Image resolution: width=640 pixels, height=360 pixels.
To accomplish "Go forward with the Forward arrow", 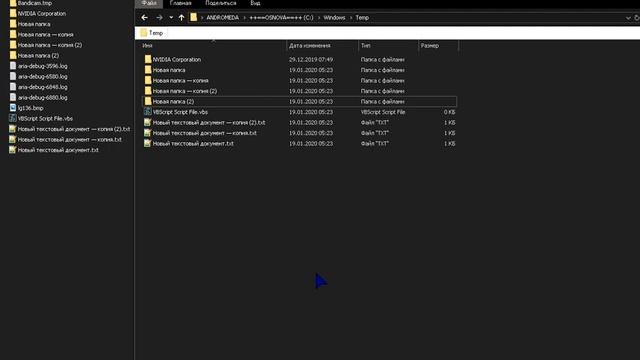I will pyautogui.click(x=159, y=18).
